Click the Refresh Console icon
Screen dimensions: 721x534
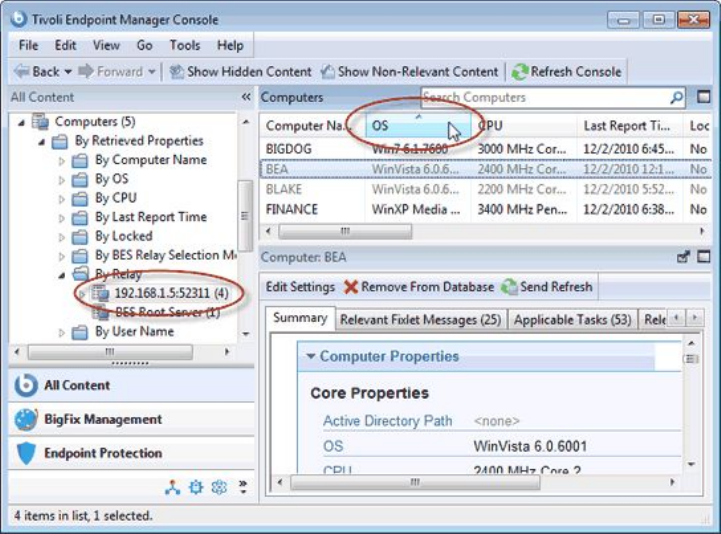tap(520, 72)
